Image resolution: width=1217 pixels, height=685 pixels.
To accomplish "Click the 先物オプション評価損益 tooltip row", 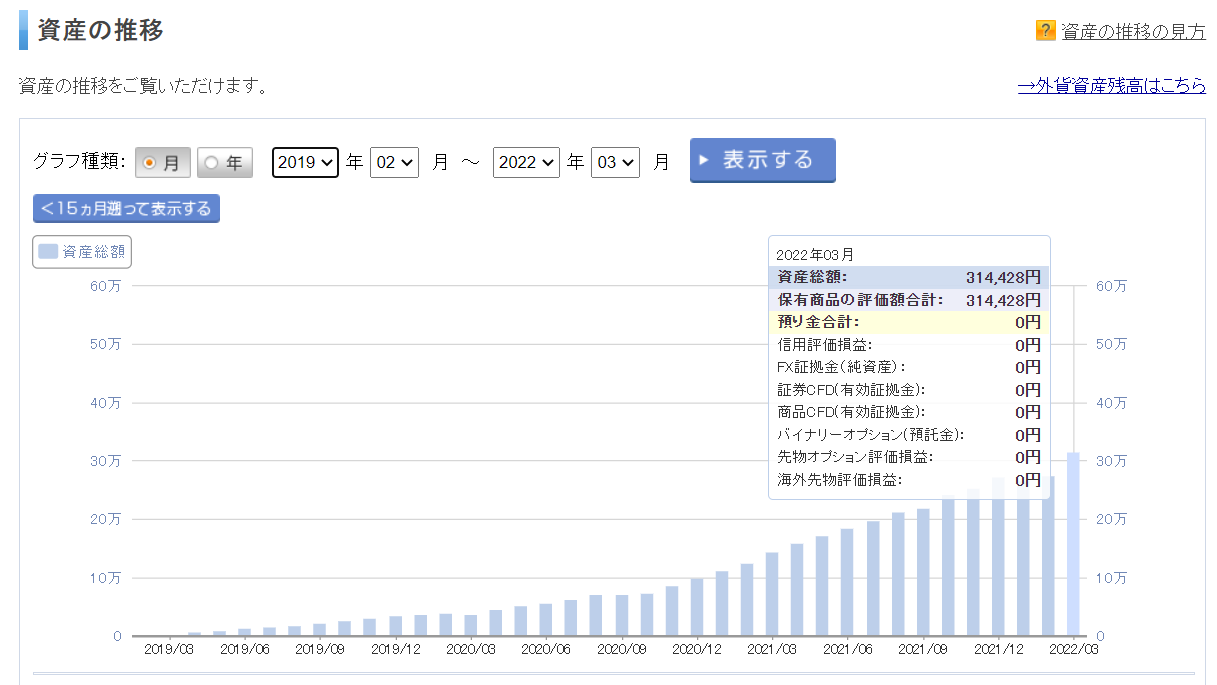I will click(x=909, y=457).
